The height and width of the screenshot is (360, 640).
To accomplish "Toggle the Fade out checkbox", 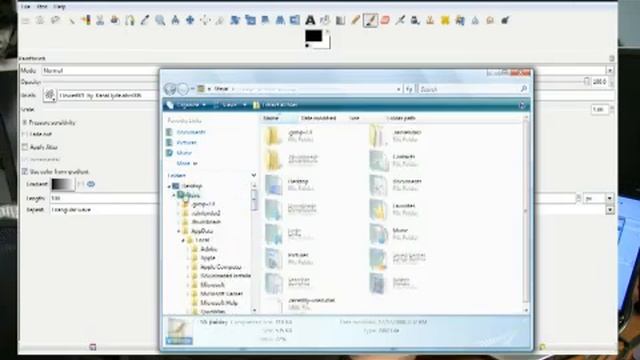I will pyautogui.click(x=24, y=134).
